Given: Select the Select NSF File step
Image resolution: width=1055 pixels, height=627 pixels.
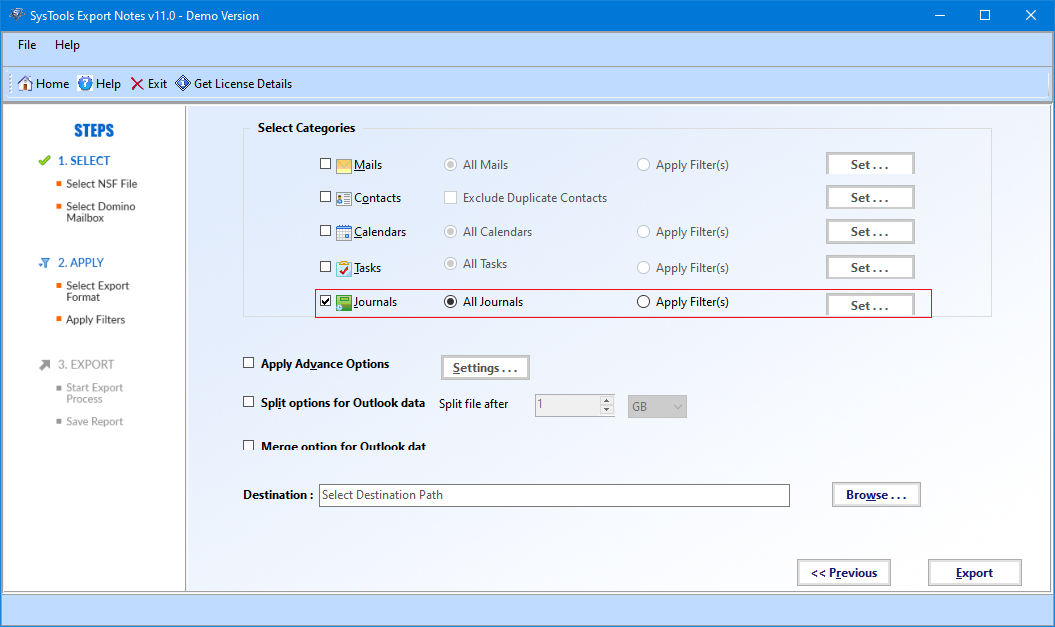Looking at the screenshot, I should 101,184.
